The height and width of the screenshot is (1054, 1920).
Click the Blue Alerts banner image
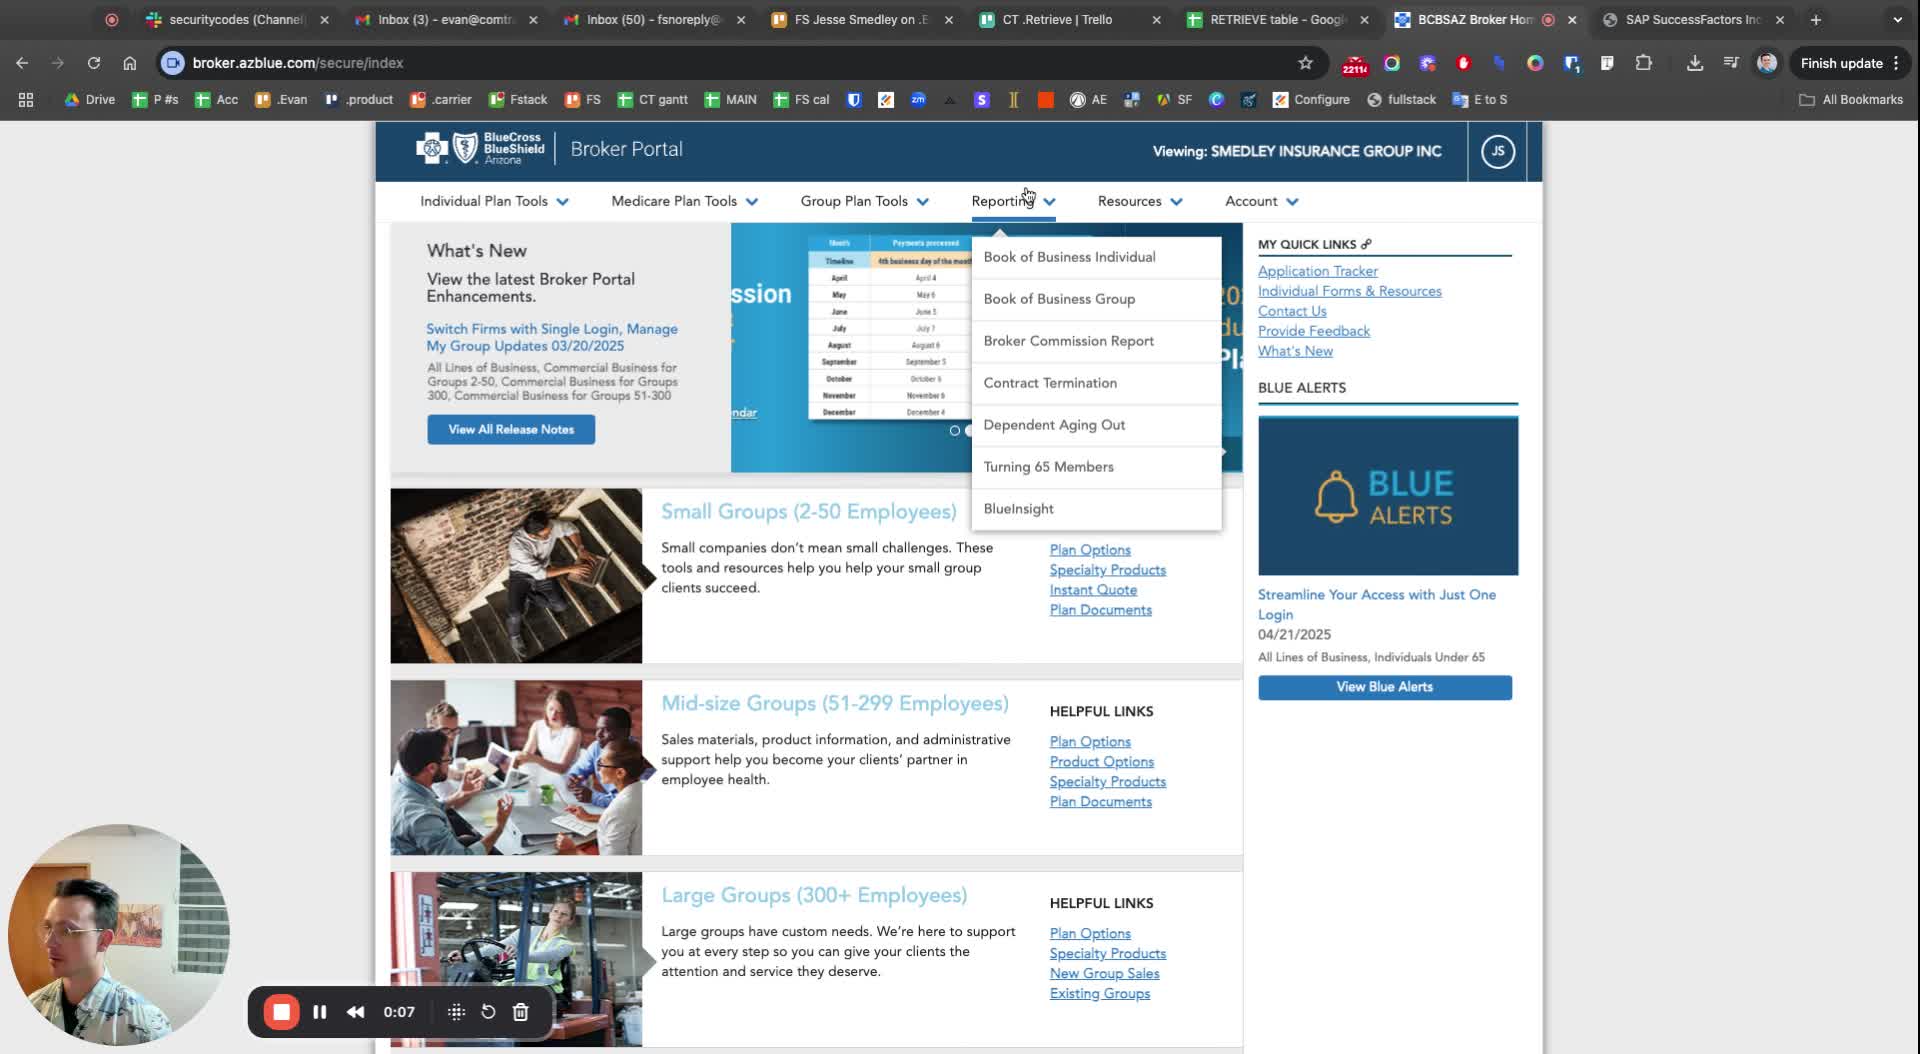click(1388, 496)
